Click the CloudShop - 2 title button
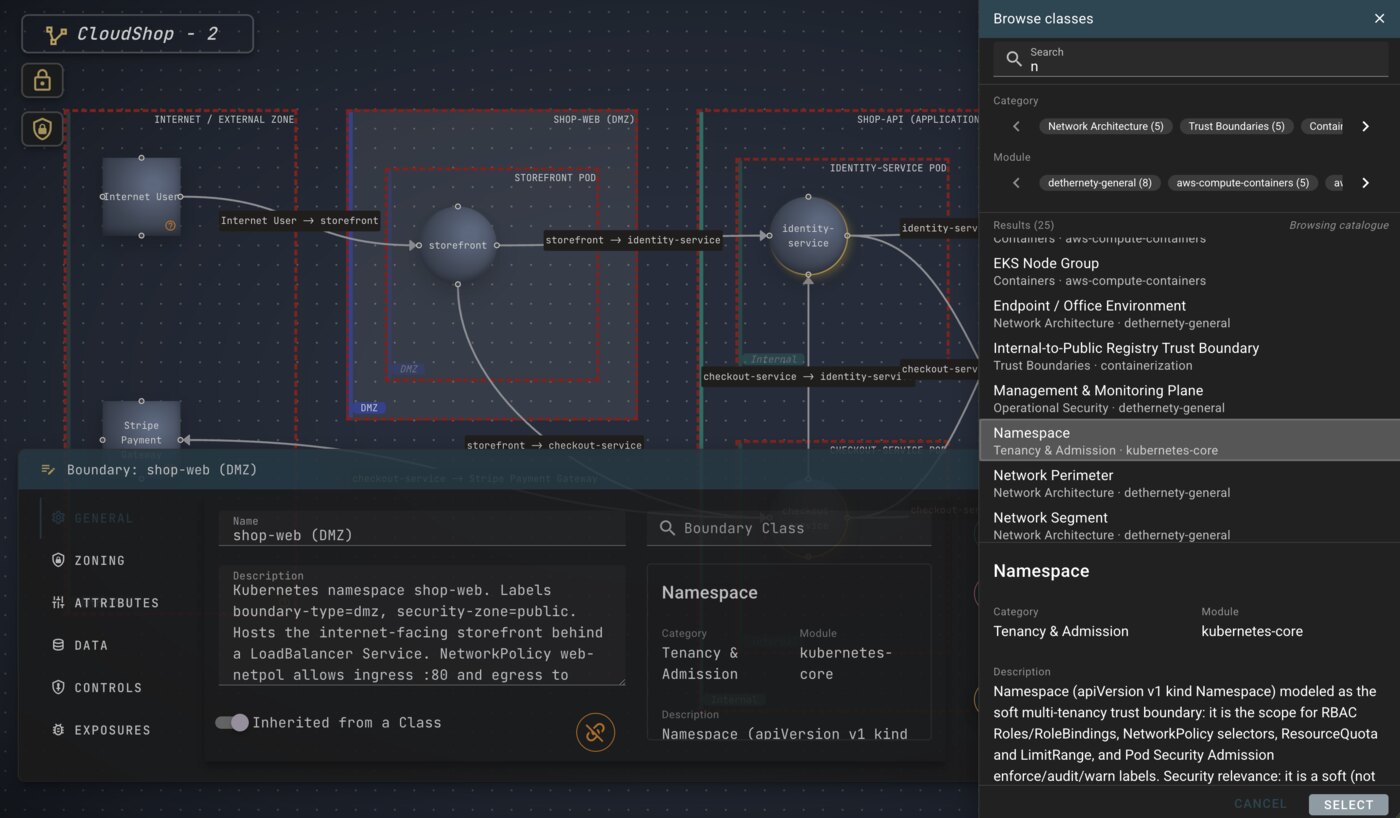The height and width of the screenshot is (818, 1400). click(x=137, y=34)
